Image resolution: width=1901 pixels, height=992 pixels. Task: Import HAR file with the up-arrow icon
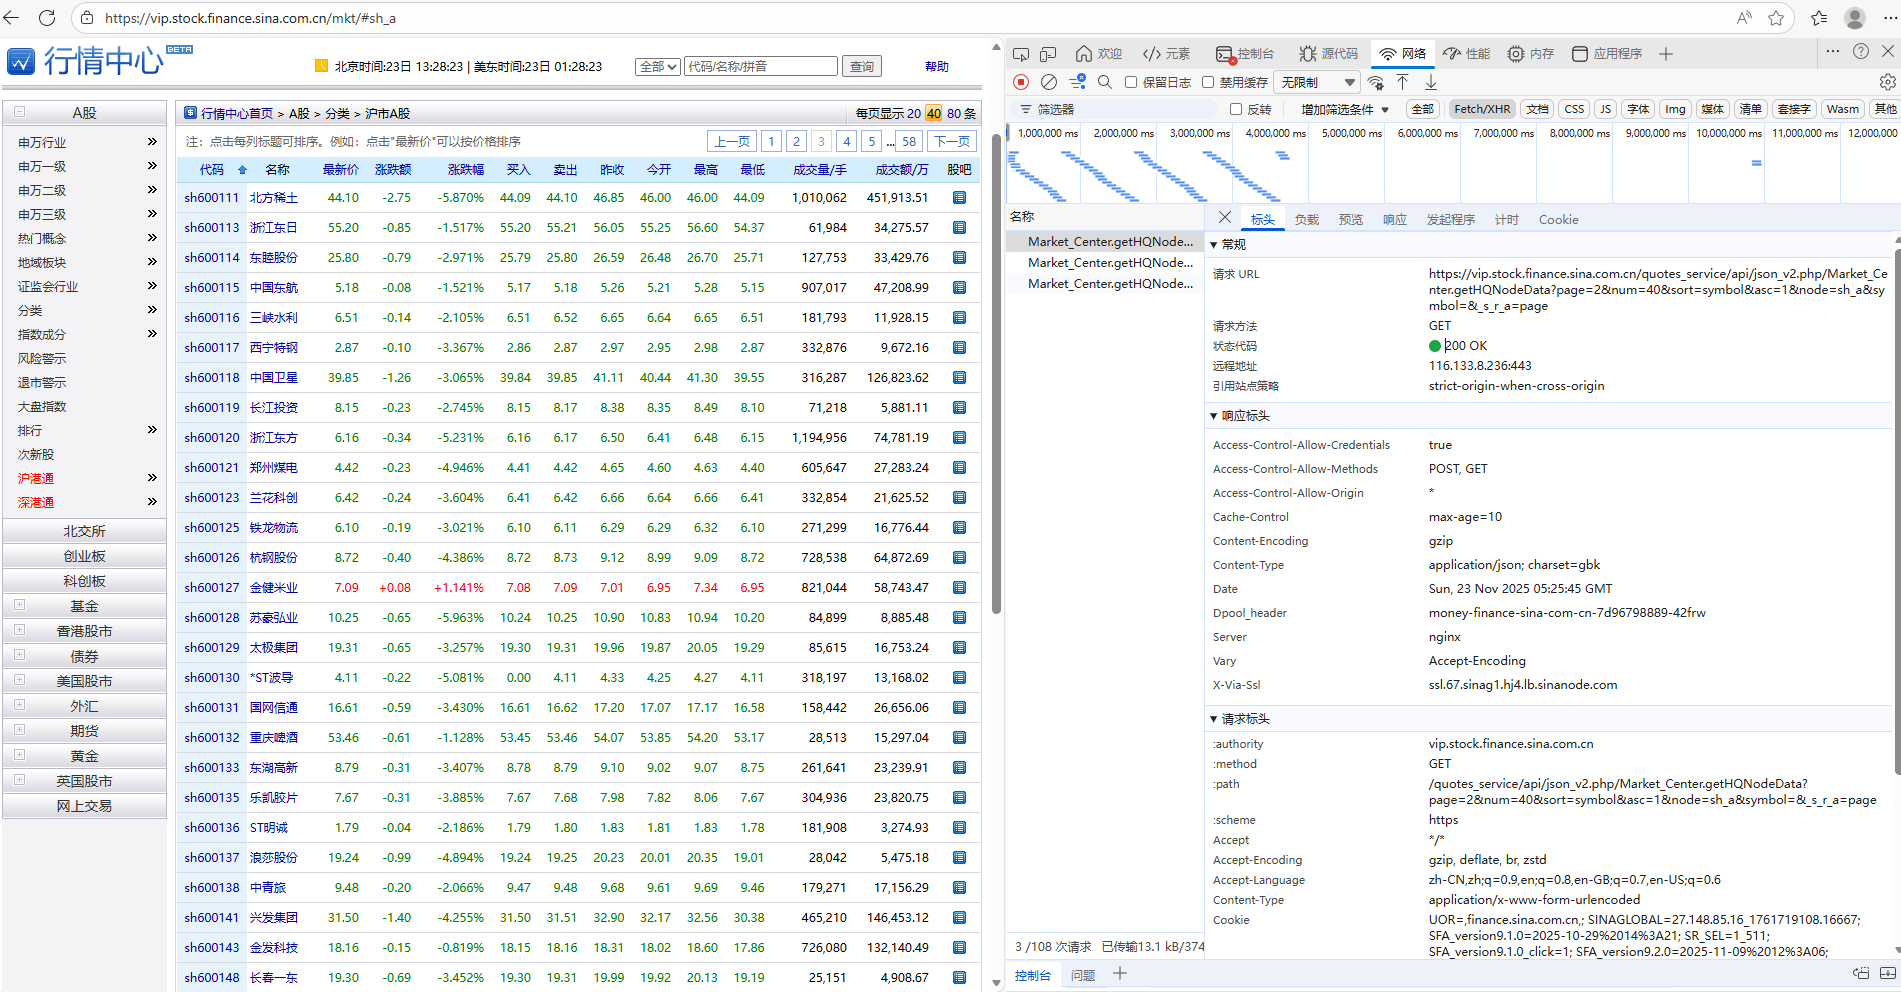pos(1403,82)
